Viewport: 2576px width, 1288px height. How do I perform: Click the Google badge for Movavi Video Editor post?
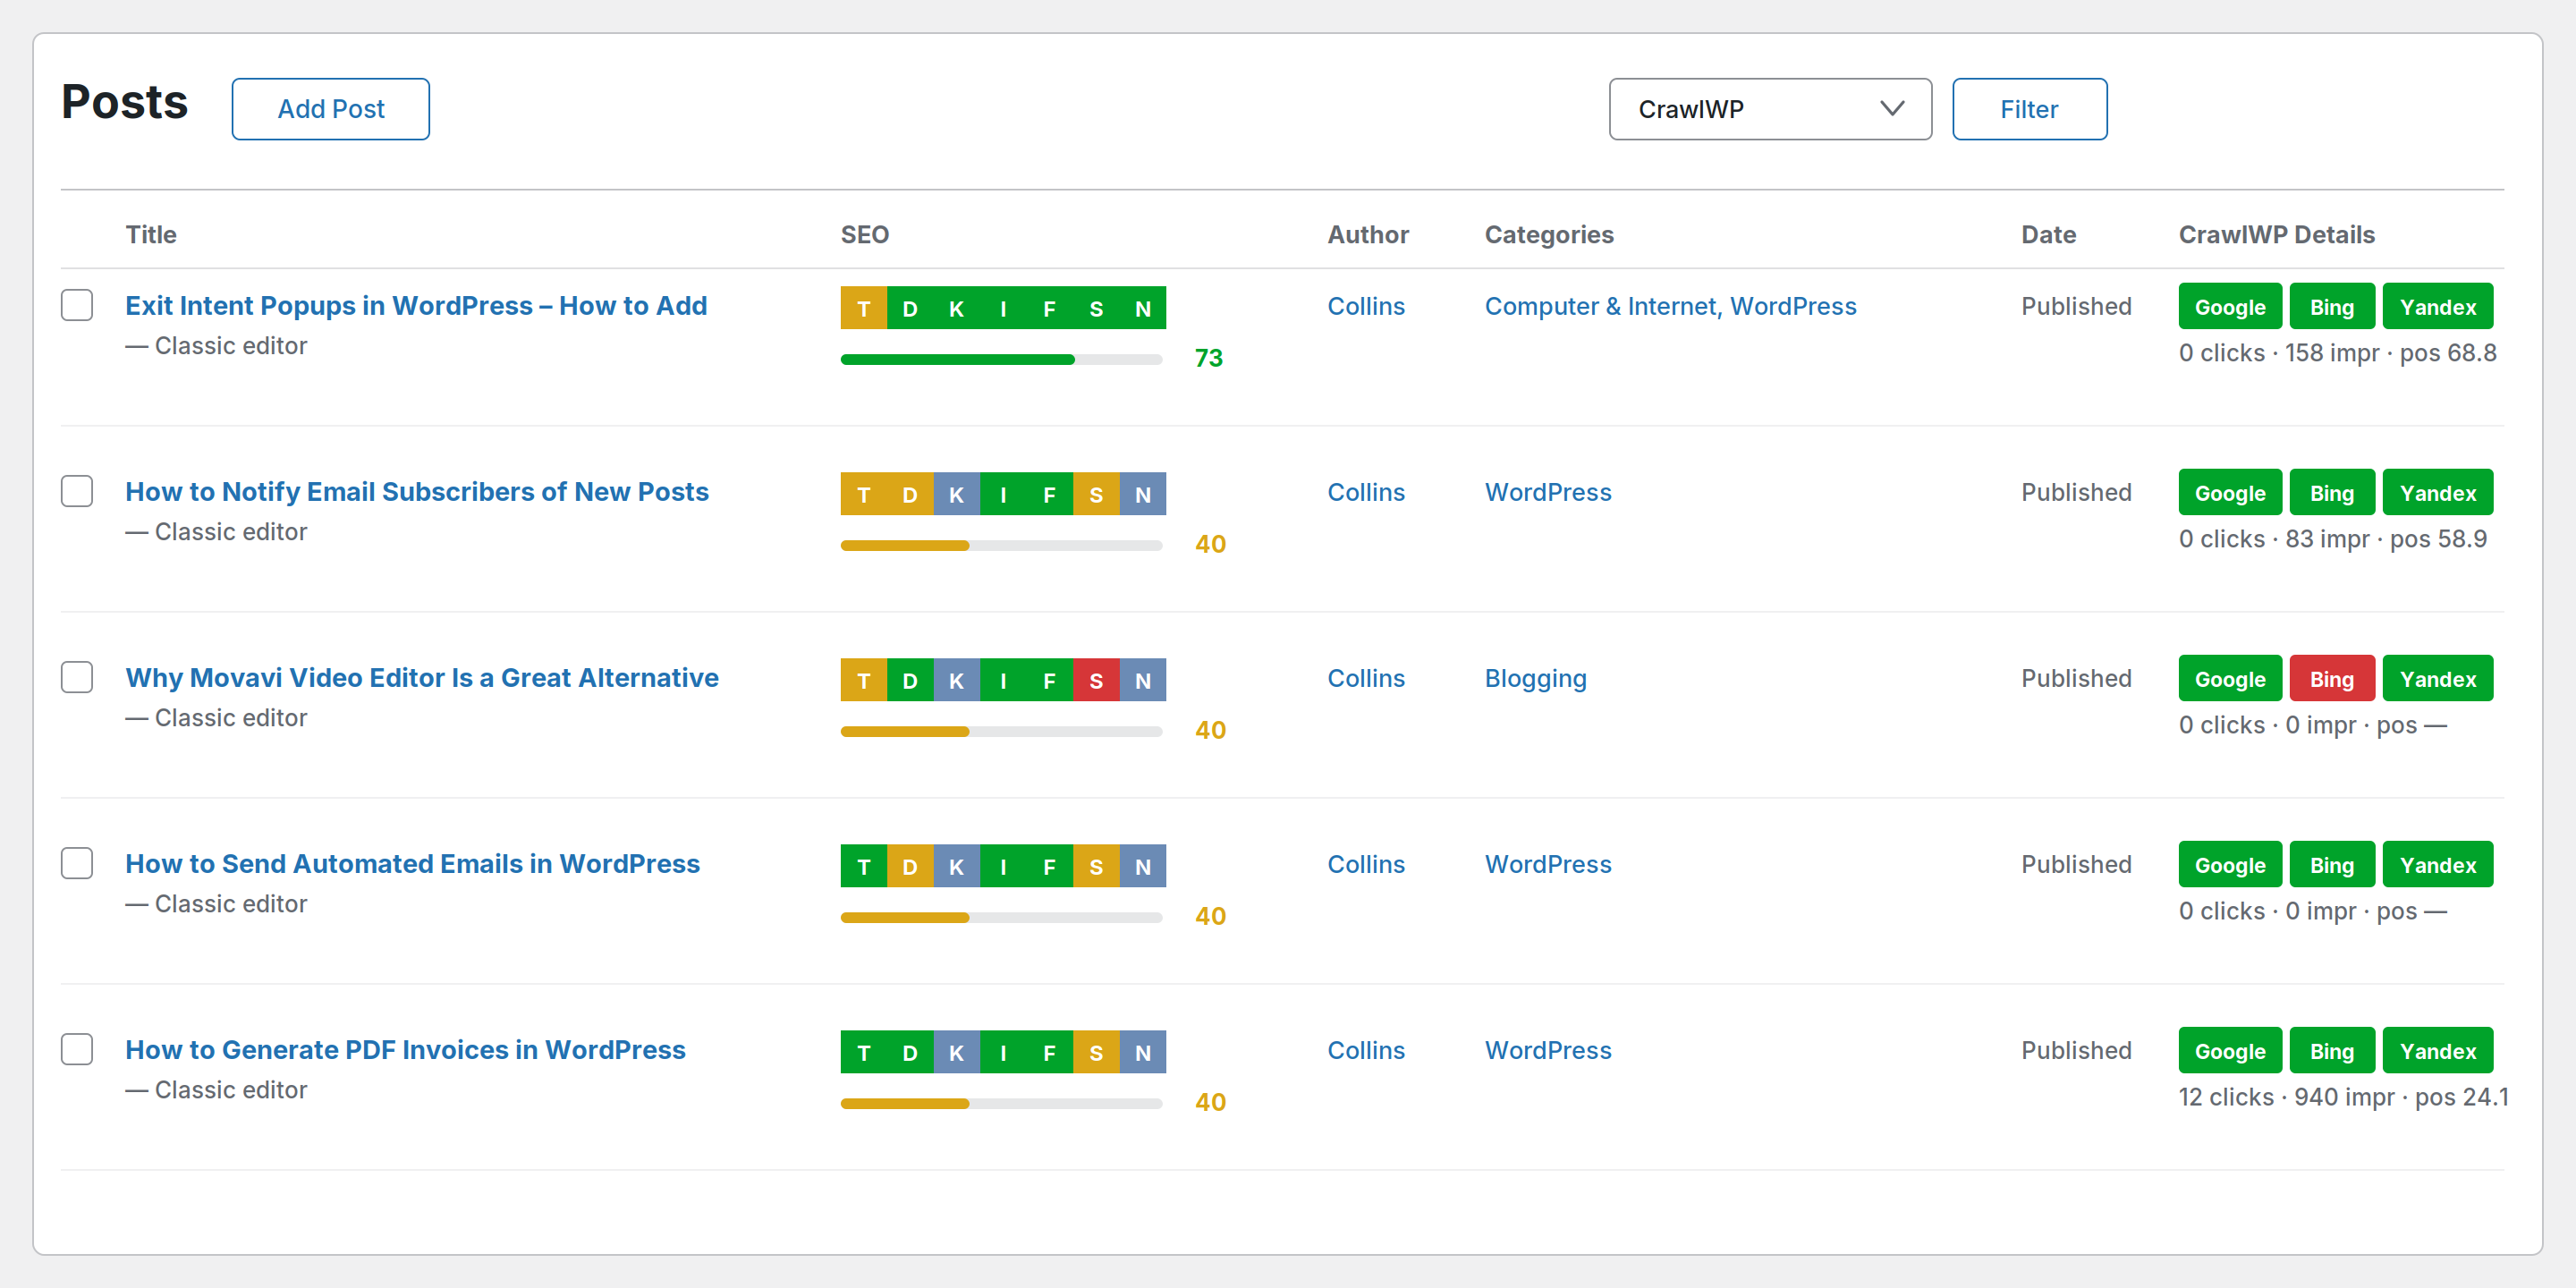tap(2230, 679)
